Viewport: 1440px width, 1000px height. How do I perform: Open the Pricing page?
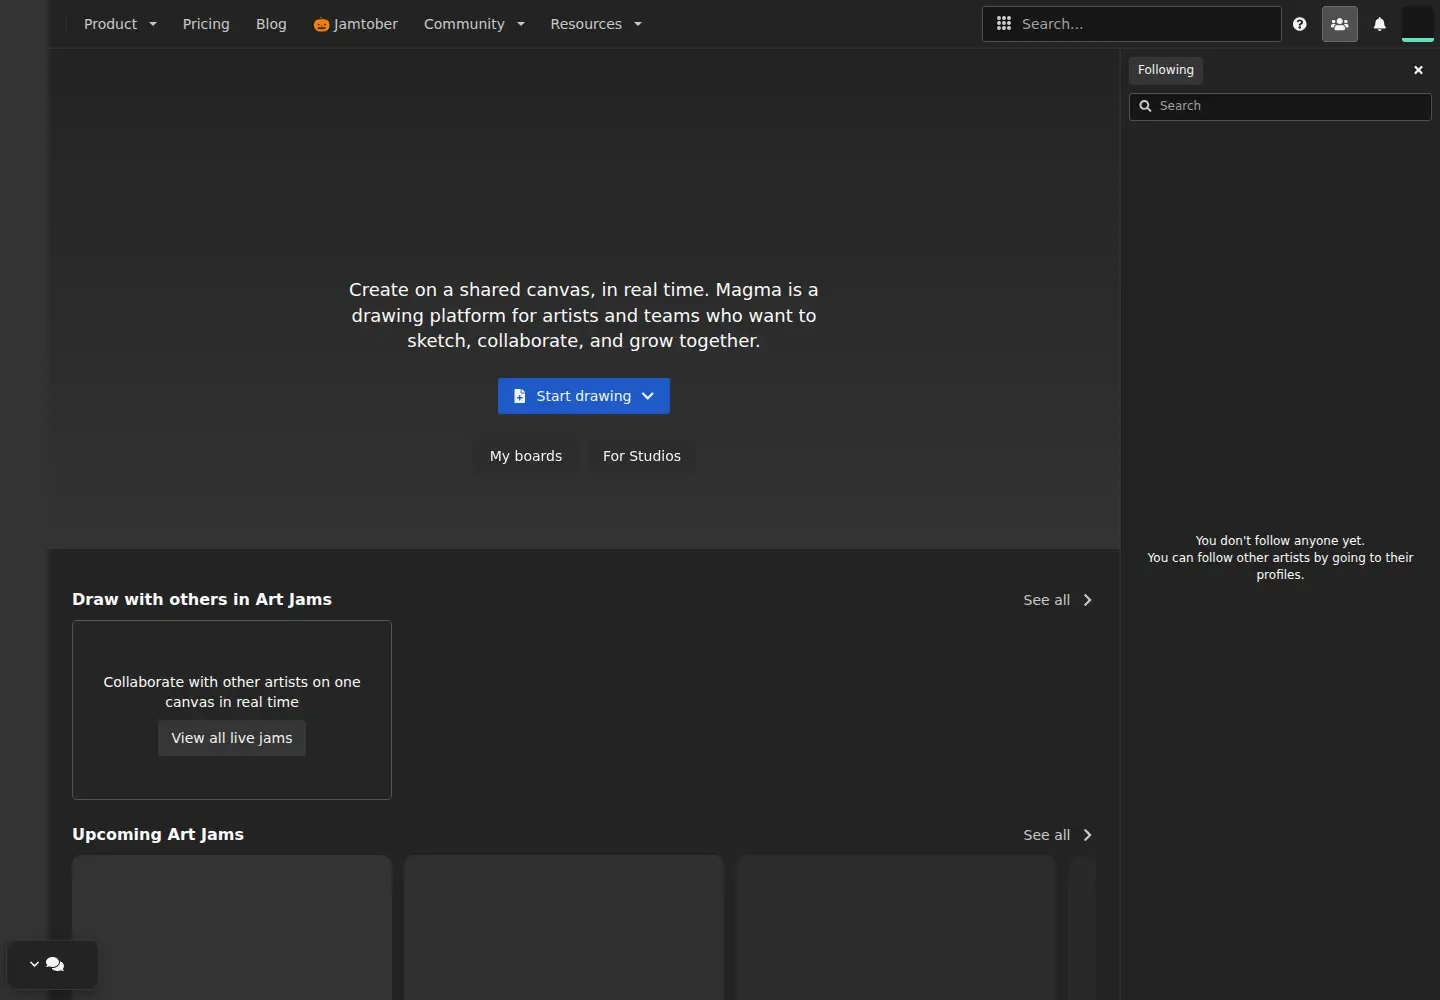tap(206, 24)
